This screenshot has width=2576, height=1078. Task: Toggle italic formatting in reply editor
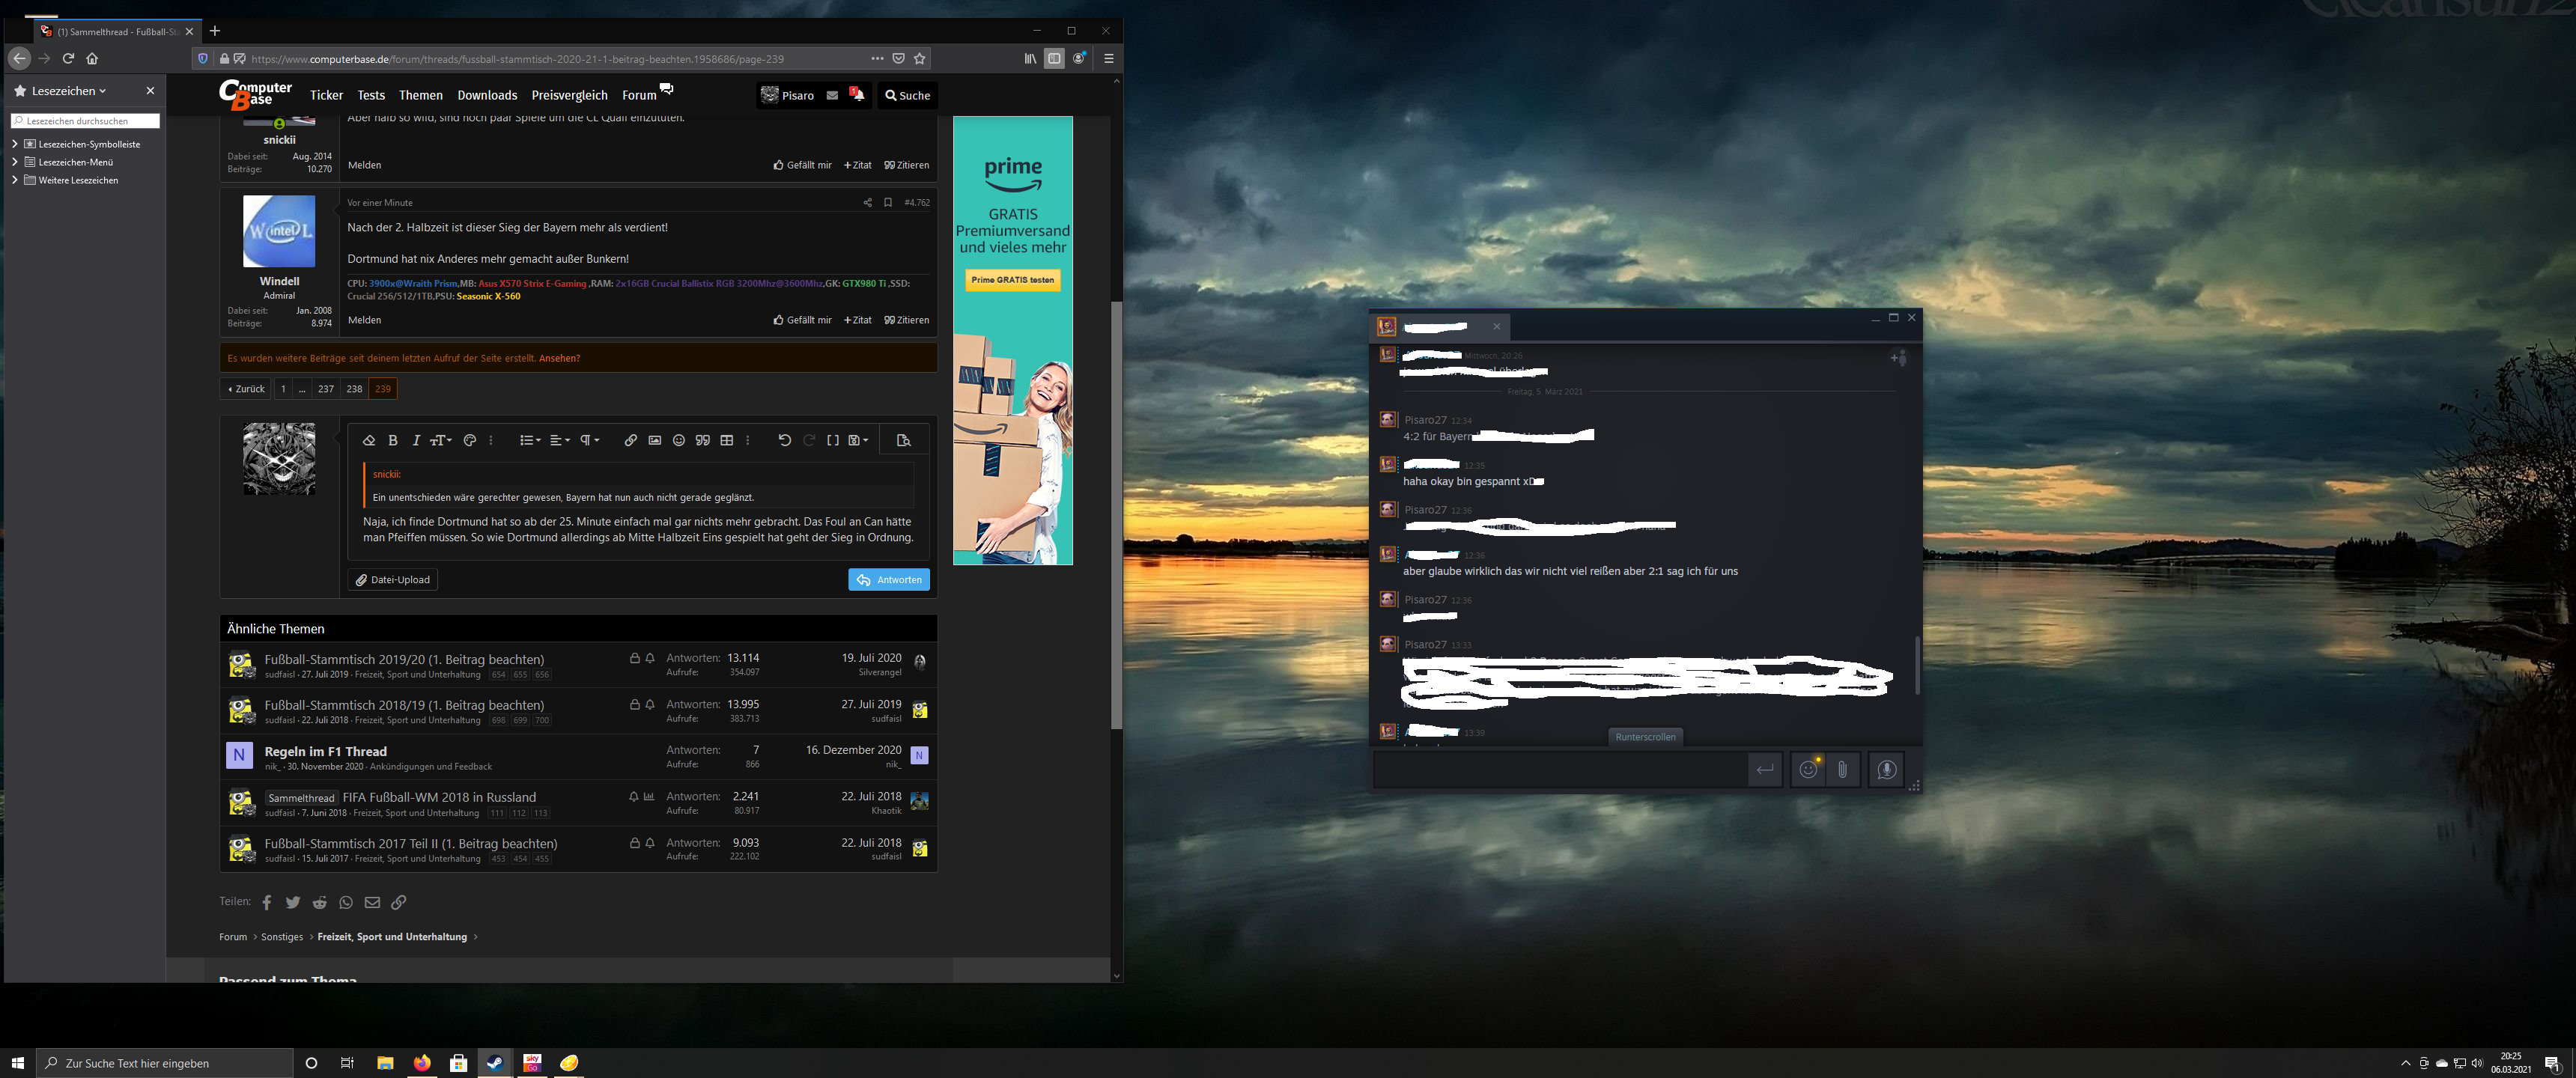point(416,440)
